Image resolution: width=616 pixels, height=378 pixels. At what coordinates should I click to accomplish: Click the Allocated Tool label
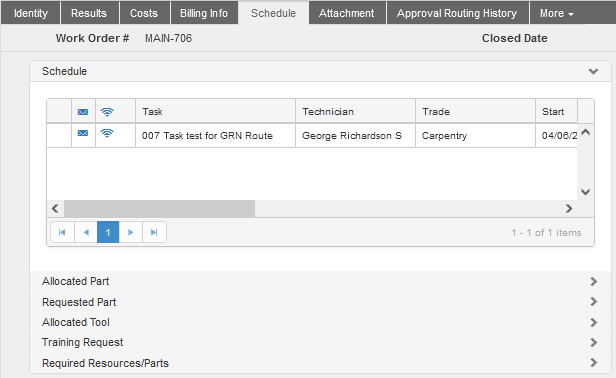(76, 322)
